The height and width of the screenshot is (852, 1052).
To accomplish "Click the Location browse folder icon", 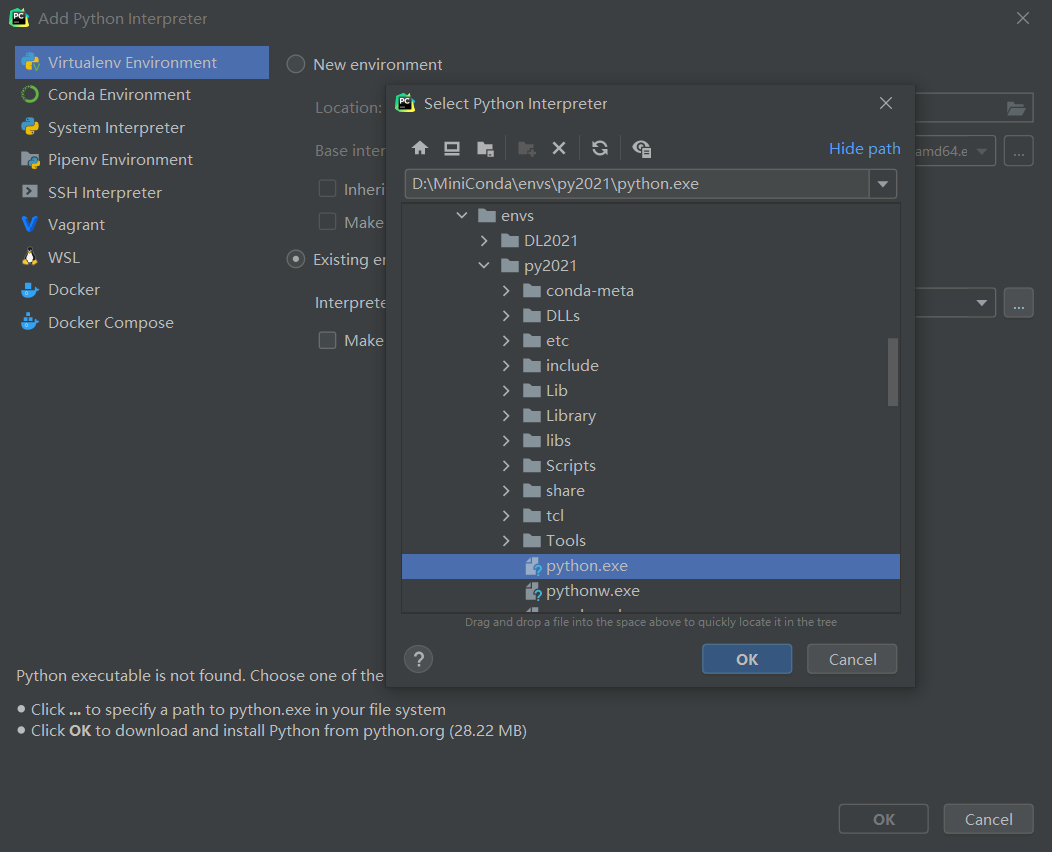I will tap(1016, 108).
